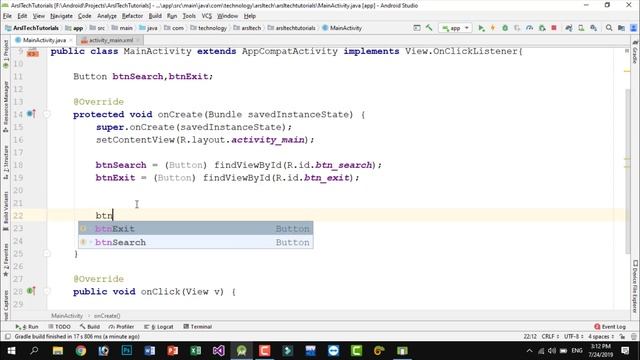
Task: Open the Device File Explorer sidebar tab
Action: point(635,286)
